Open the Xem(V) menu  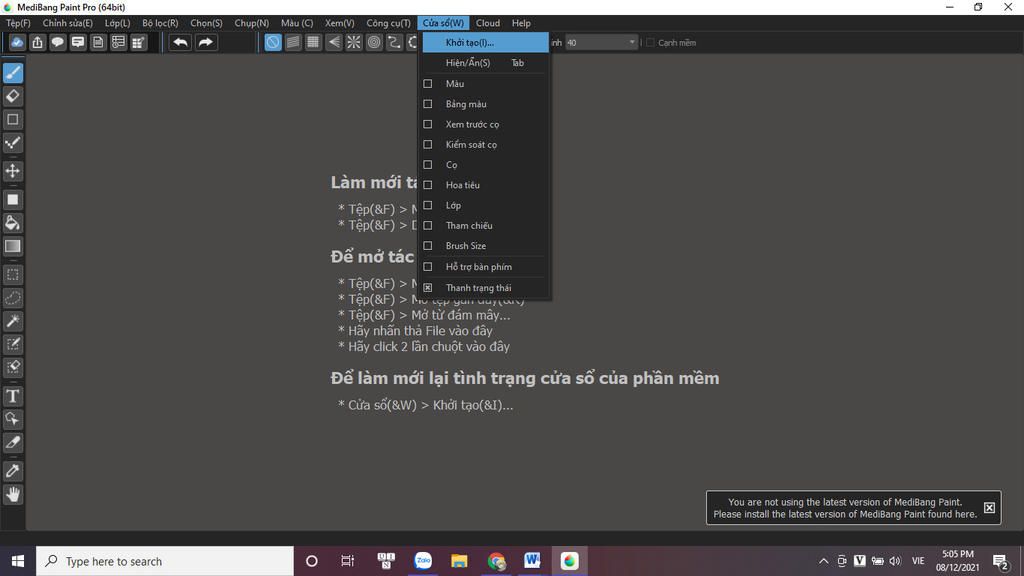340,23
